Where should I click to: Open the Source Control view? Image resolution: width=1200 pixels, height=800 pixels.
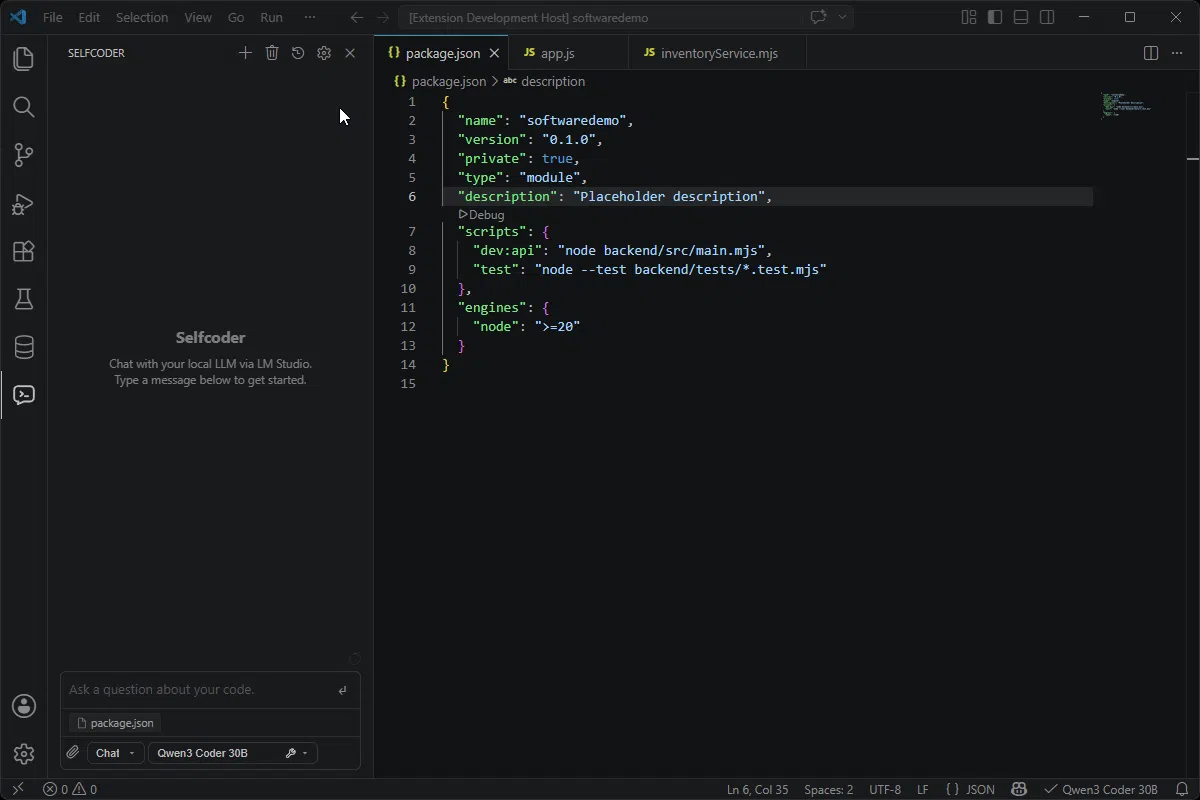pos(23,155)
